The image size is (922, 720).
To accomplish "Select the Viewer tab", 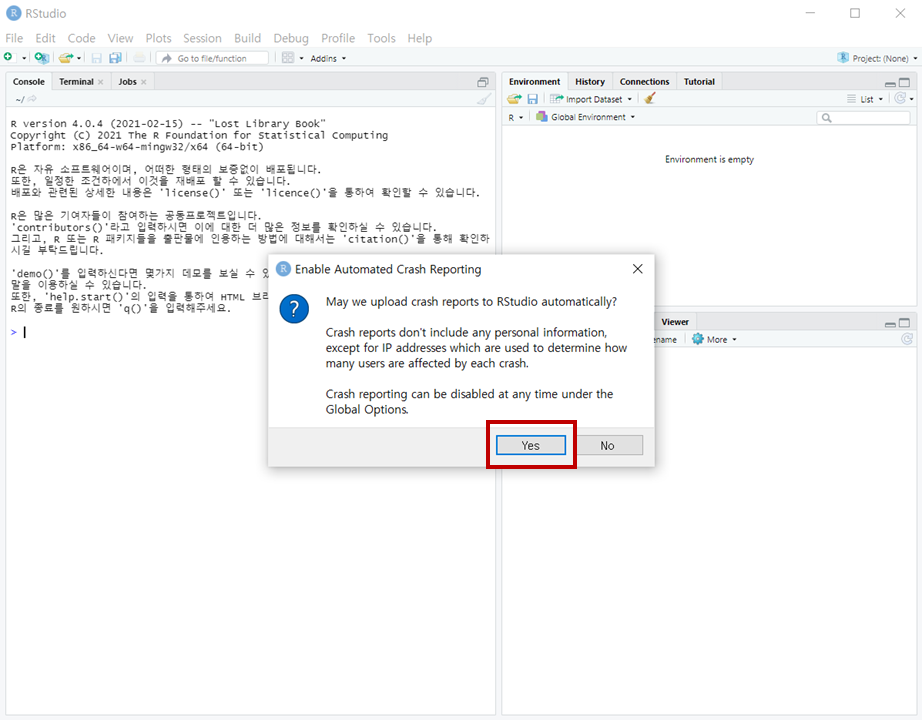I will coord(674,322).
